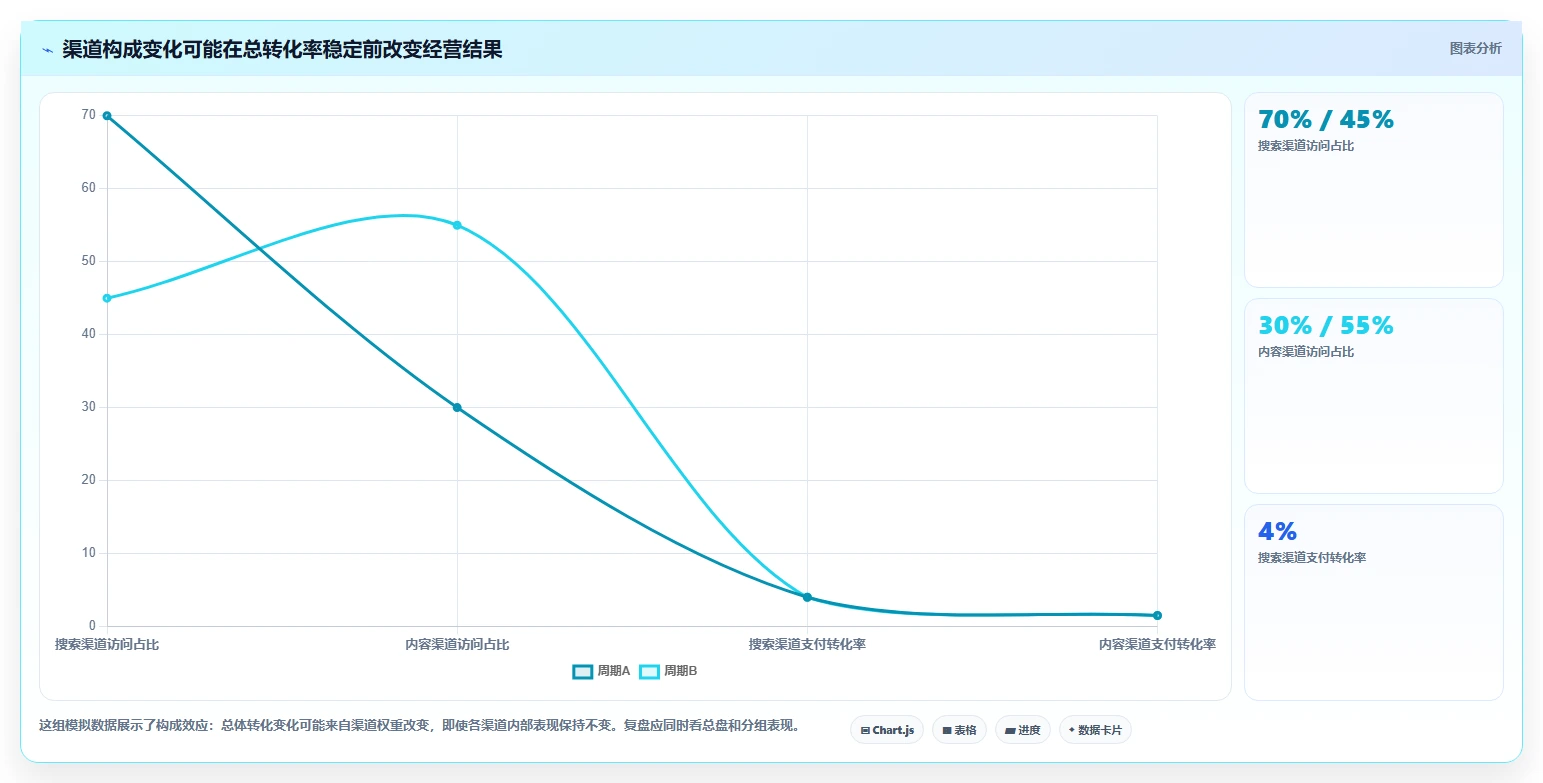Select the 周期B data point at 45
Image resolution: width=1543 pixels, height=783 pixels.
point(107,298)
